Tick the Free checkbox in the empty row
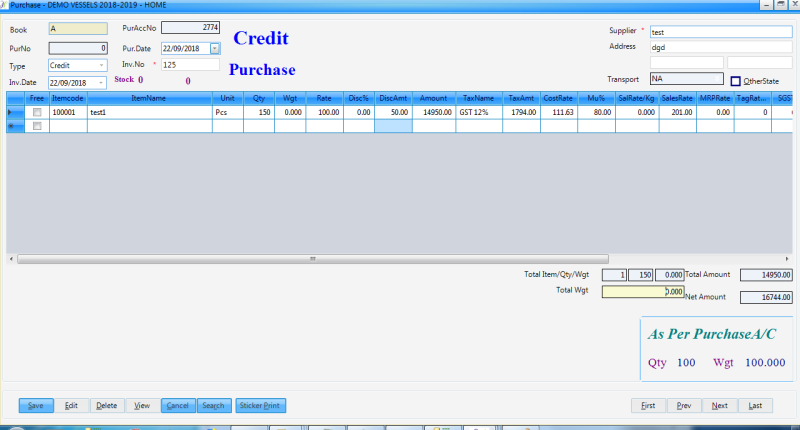800x430 pixels. pyautogui.click(x=37, y=126)
